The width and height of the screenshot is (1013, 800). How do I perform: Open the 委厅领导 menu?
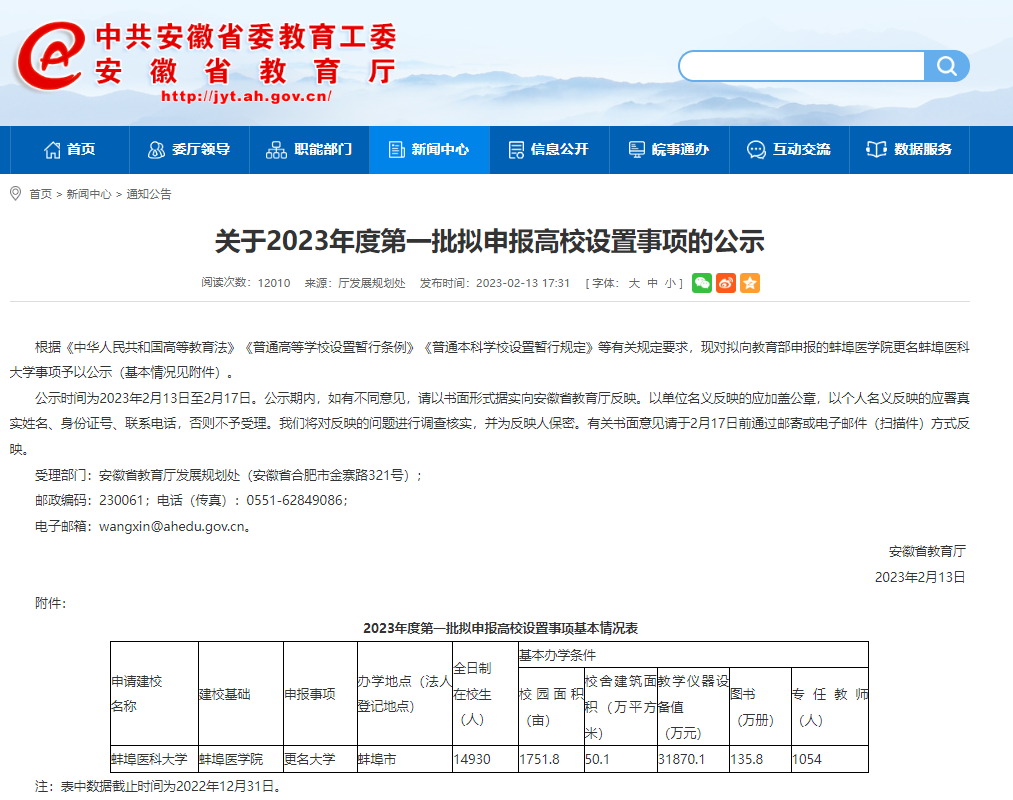click(x=189, y=150)
